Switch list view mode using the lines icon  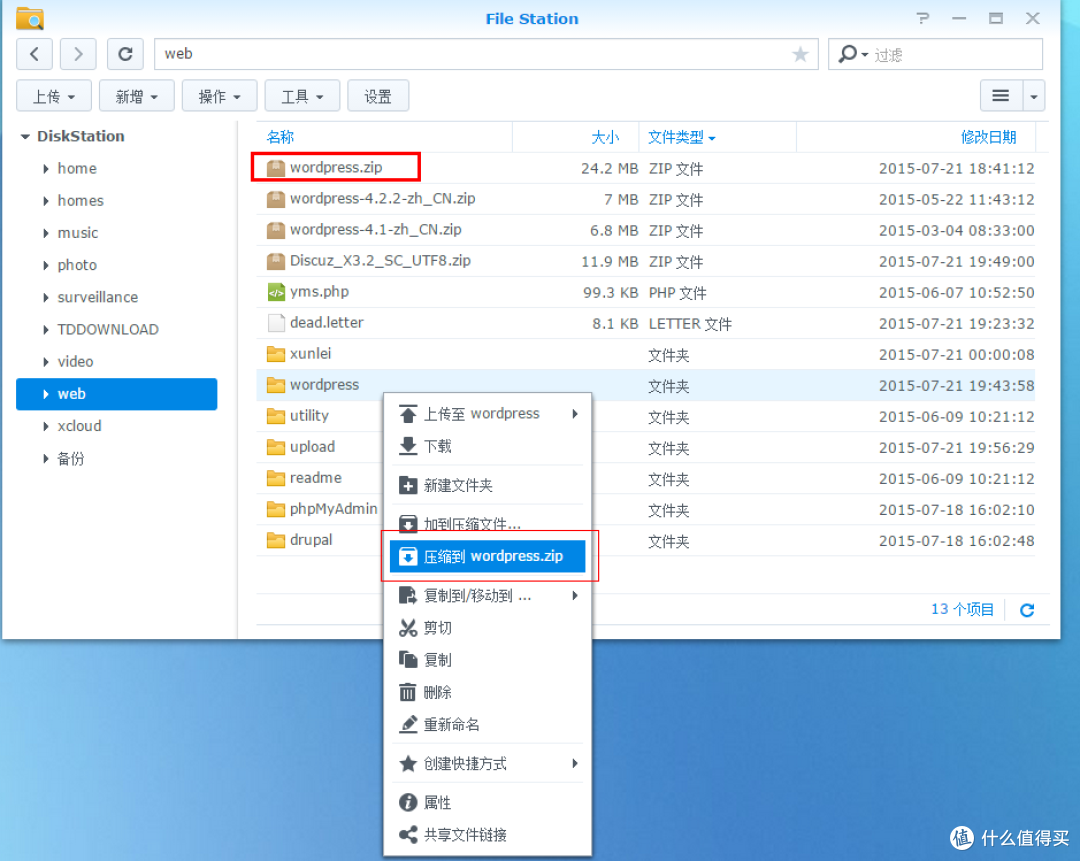tap(1001, 96)
